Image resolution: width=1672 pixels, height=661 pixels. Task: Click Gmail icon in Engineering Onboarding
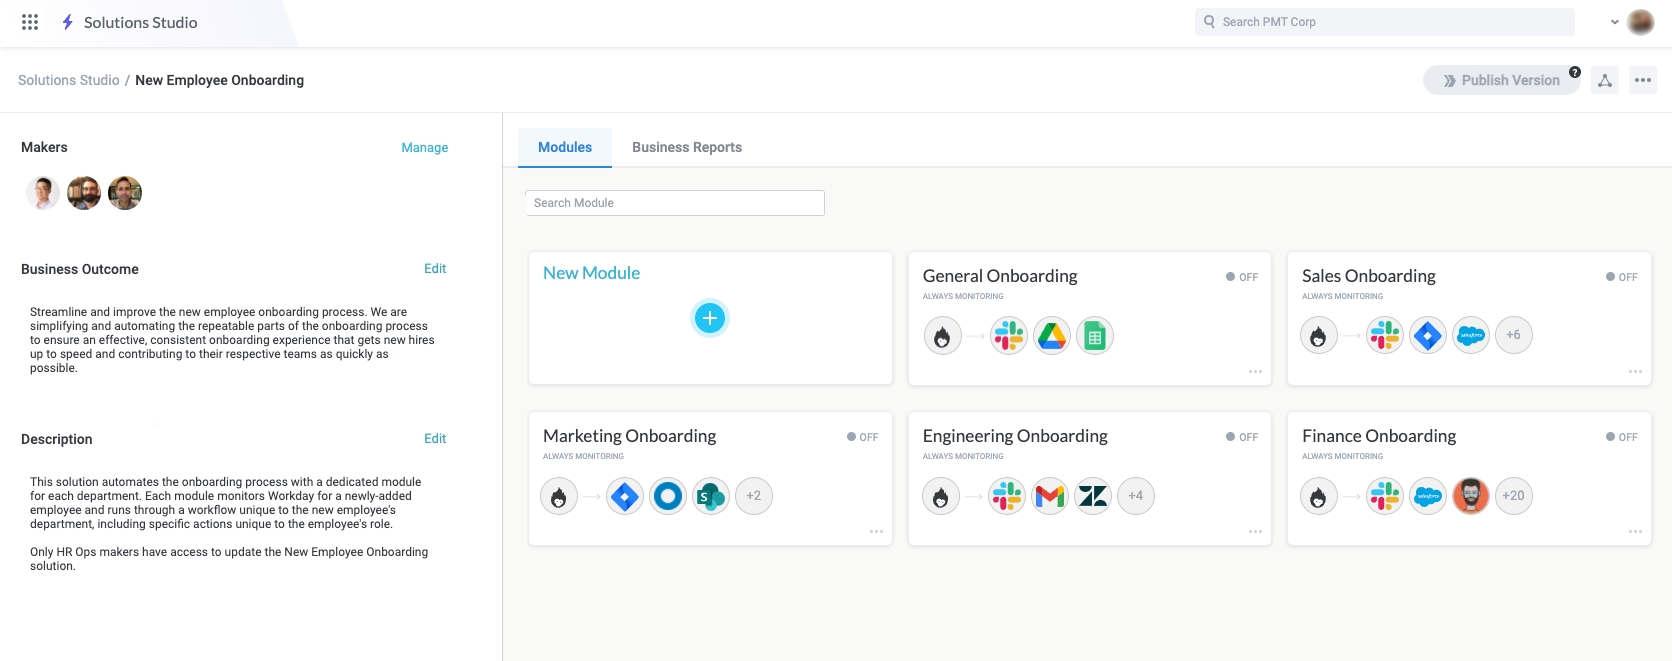1050,496
